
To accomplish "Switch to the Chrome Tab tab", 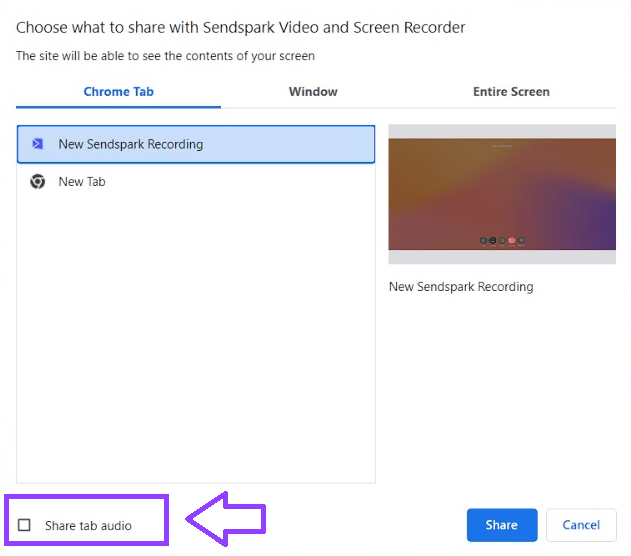I will tap(118, 92).
